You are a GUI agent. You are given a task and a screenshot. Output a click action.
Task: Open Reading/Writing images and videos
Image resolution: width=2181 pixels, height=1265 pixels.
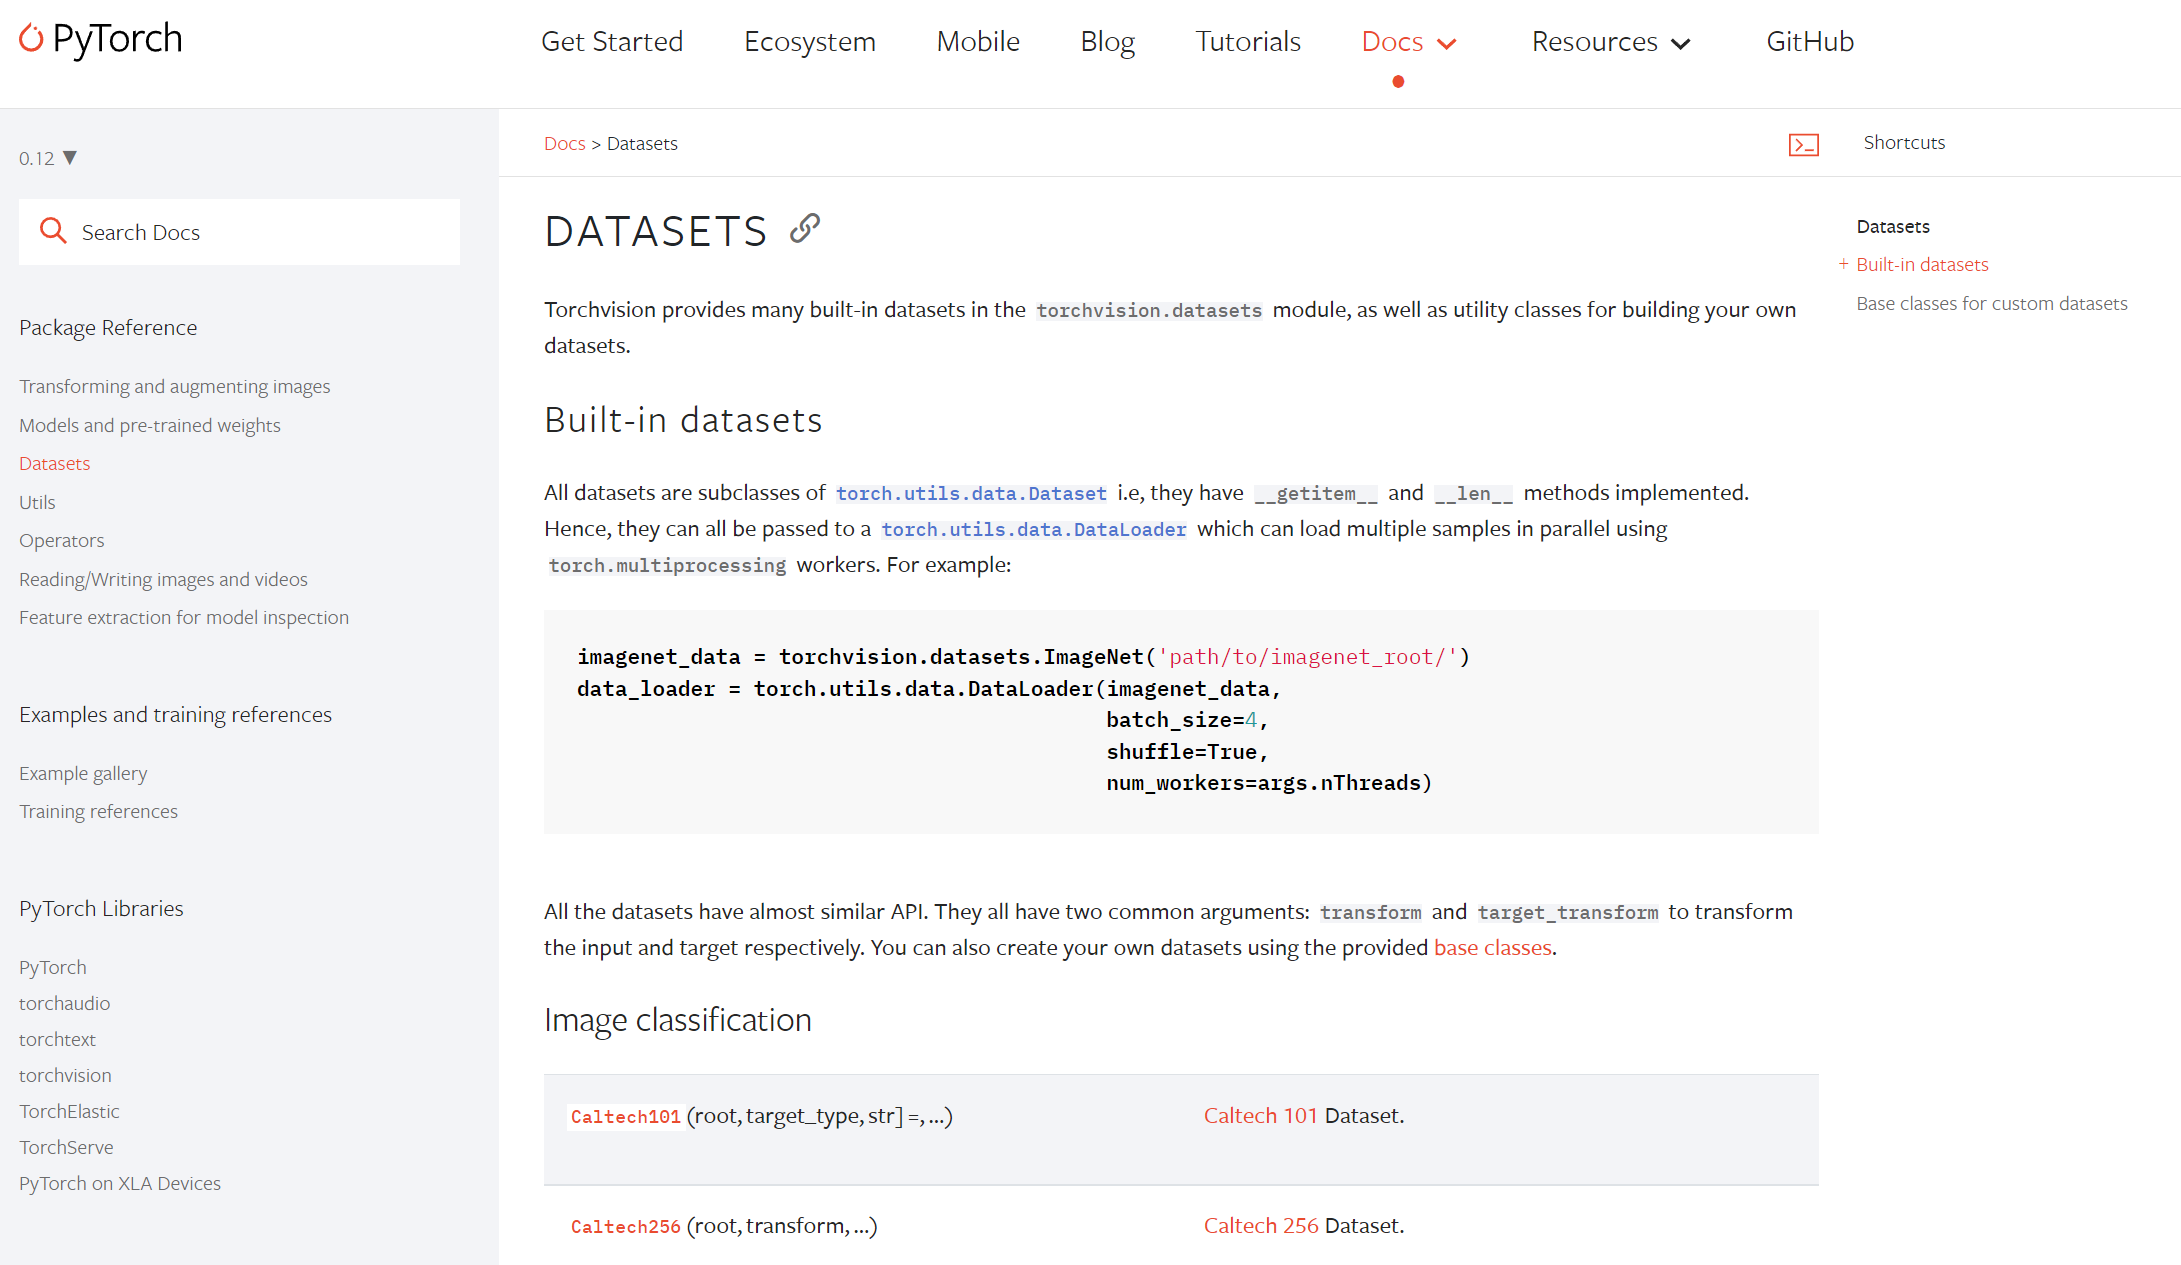(164, 579)
